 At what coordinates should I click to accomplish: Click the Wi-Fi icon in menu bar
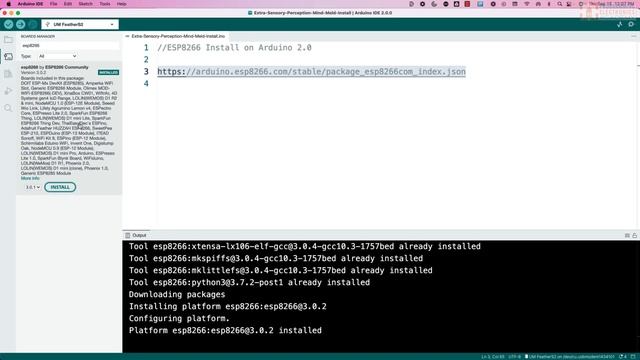point(527,4)
